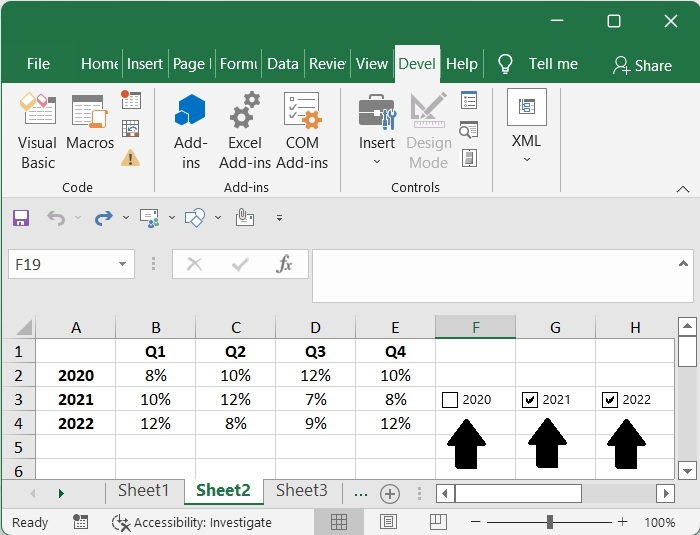Open the Visual Basic editor

click(x=38, y=130)
